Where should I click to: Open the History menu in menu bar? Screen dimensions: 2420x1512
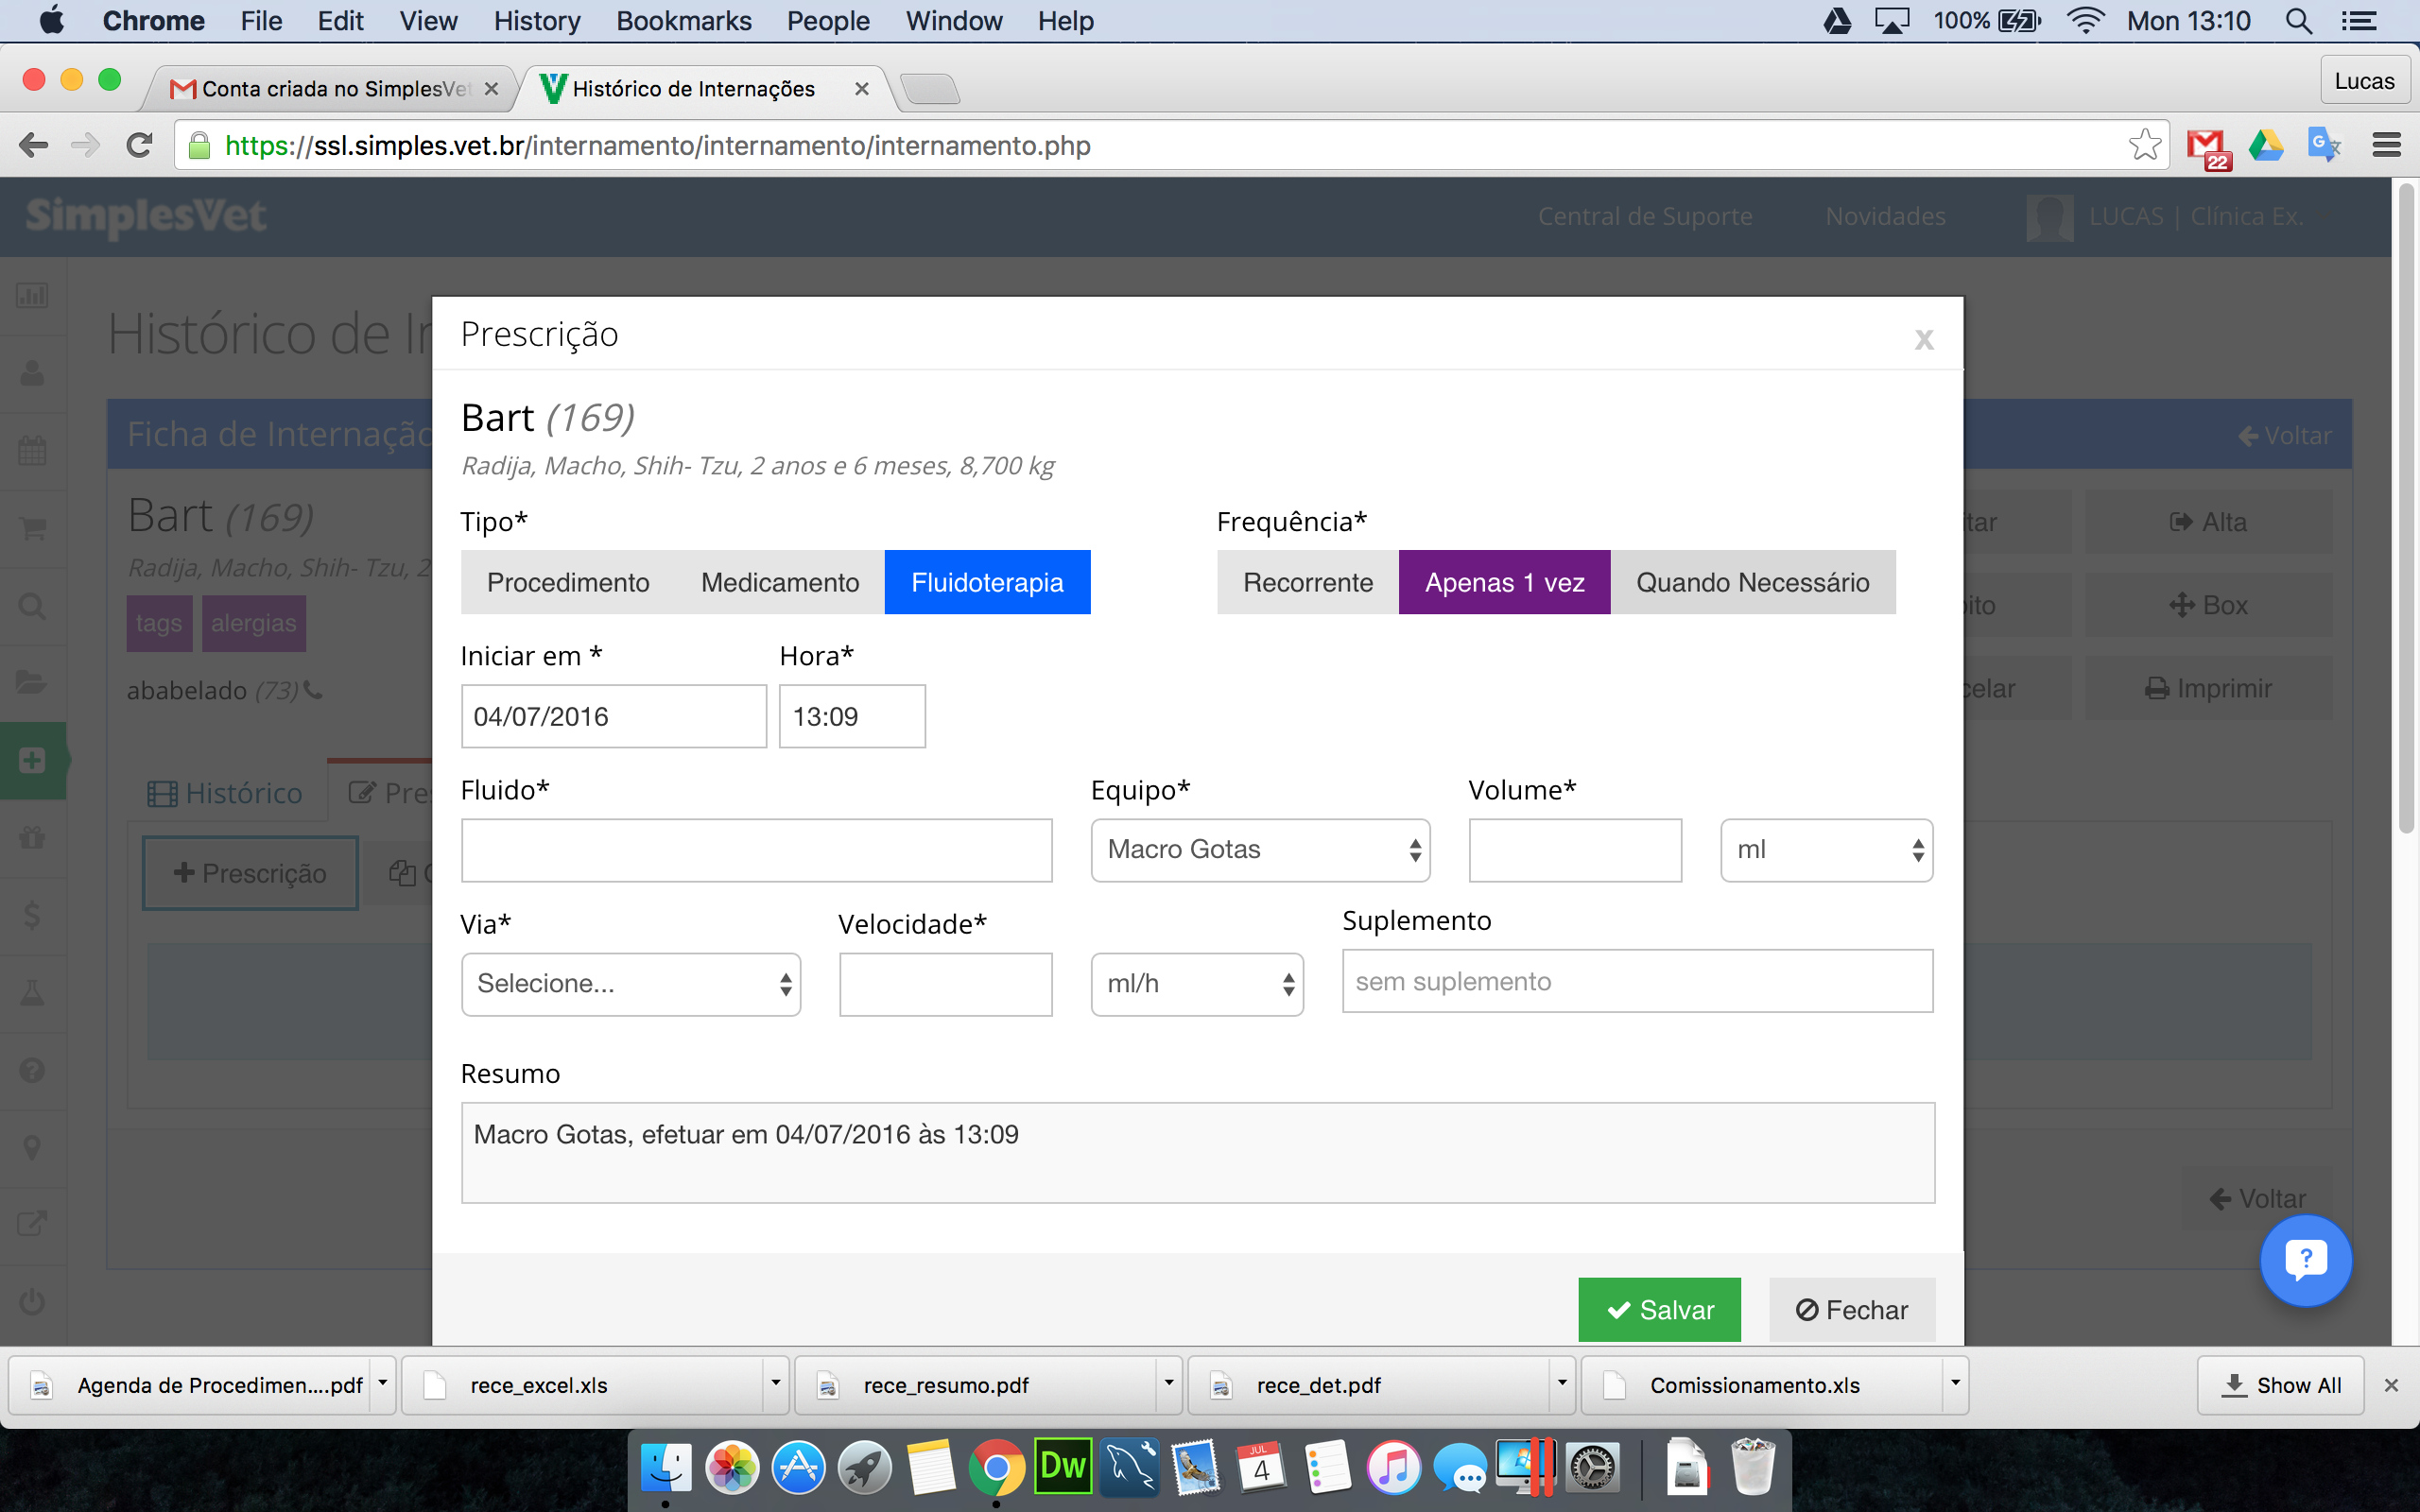tap(536, 21)
